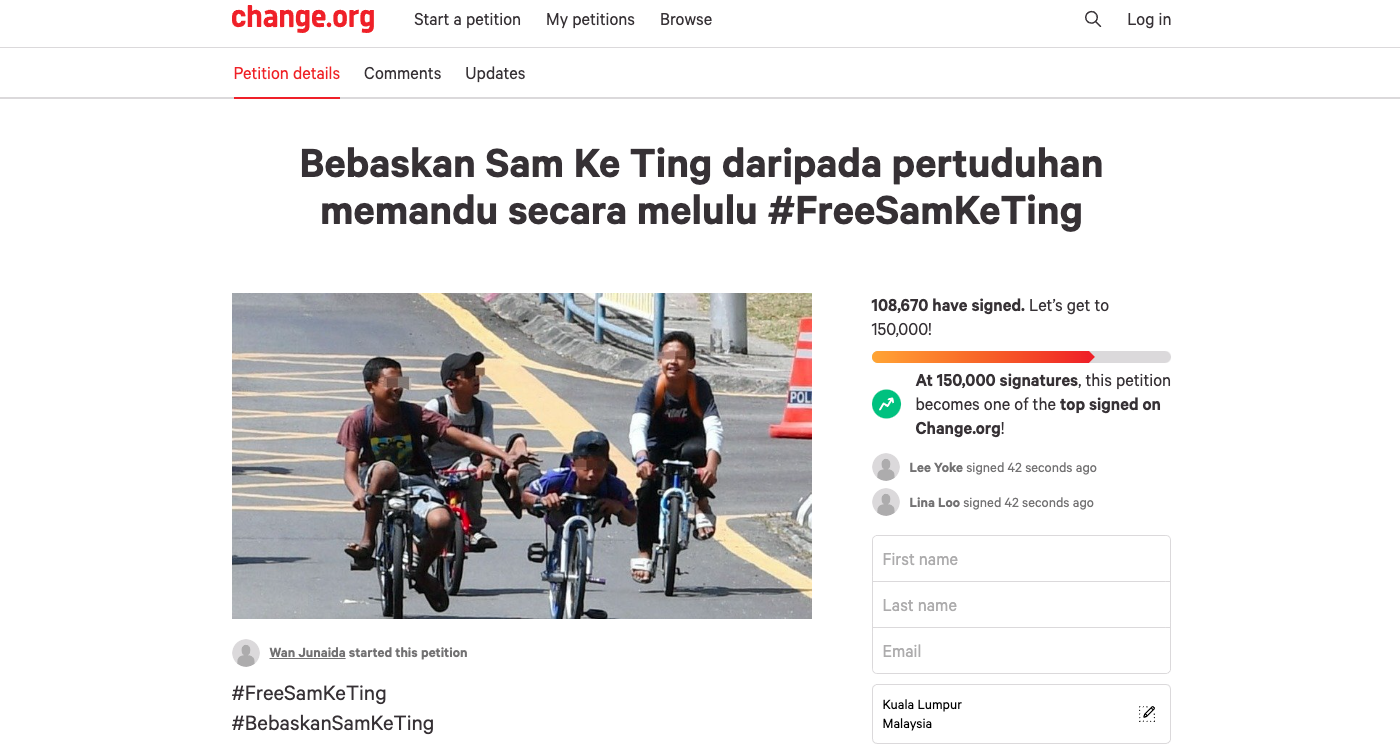This screenshot has width=1400, height=749.
Task: Focus the Last name field
Action: pos(1021,605)
